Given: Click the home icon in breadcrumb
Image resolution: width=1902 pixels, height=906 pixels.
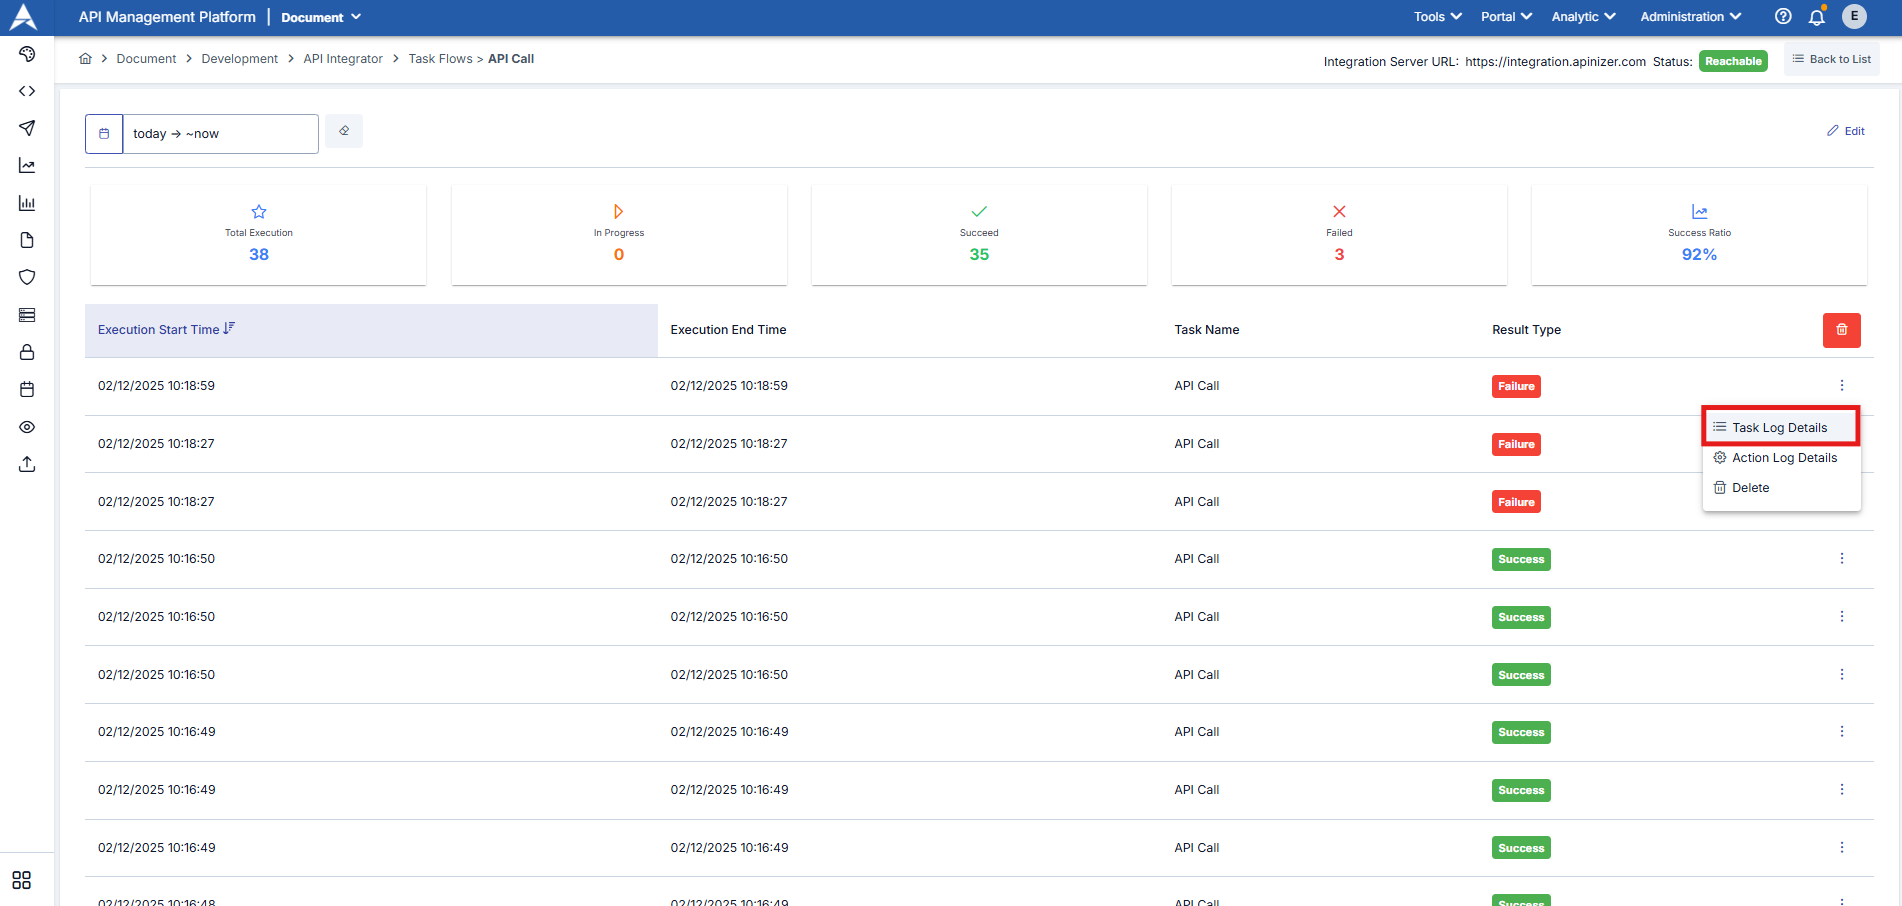Looking at the screenshot, I should [x=86, y=59].
